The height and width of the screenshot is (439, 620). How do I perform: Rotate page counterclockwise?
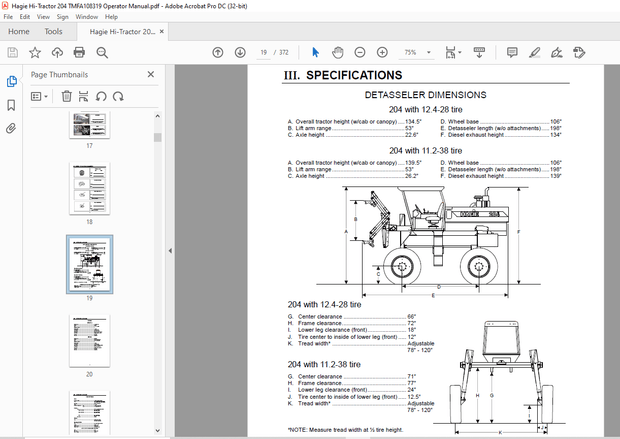tap(101, 96)
